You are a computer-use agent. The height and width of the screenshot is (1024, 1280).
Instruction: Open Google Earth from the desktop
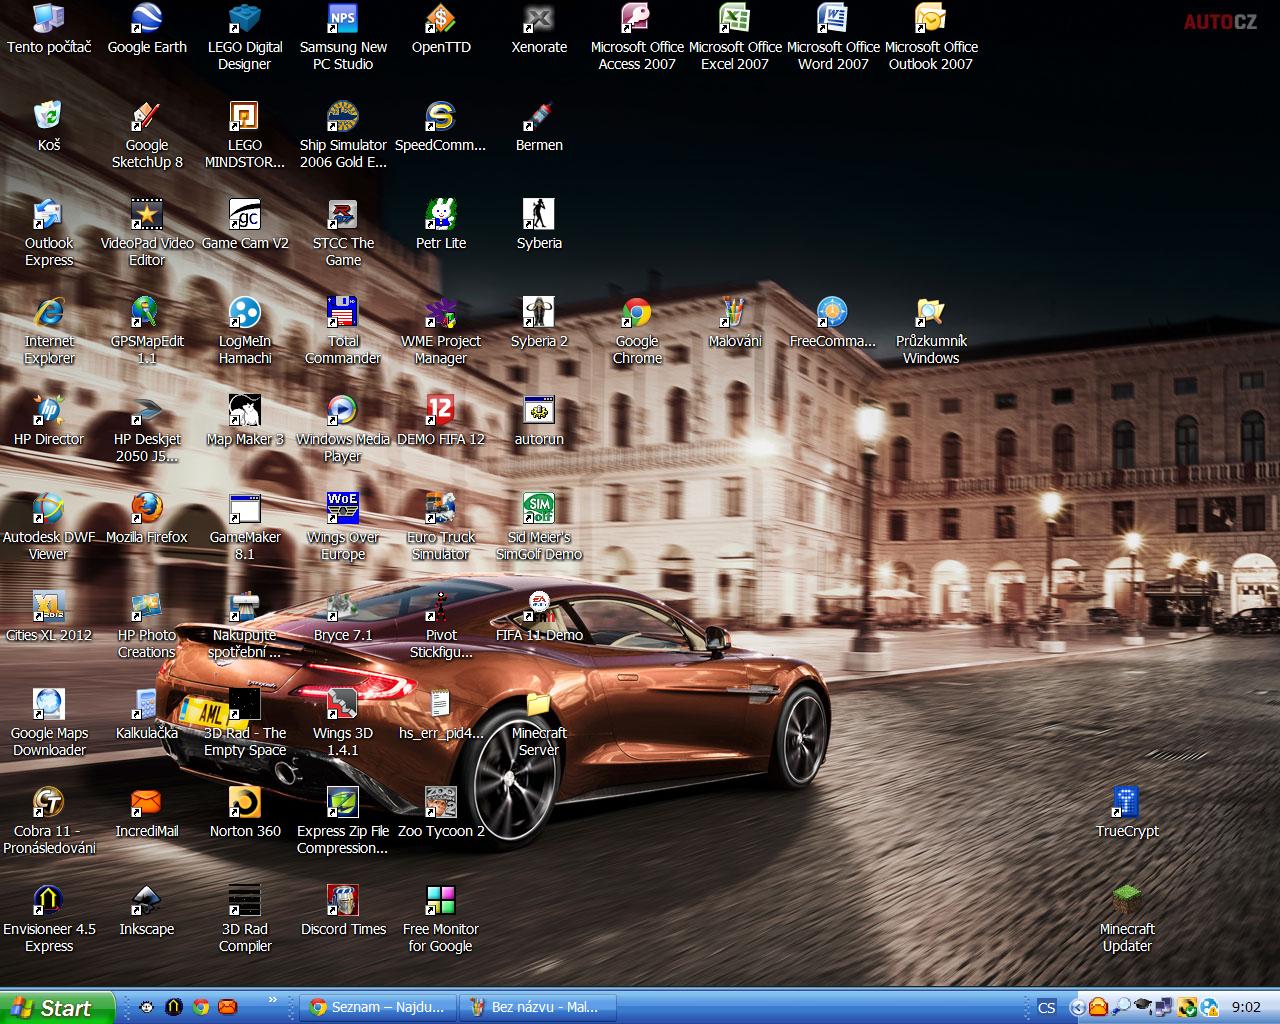click(147, 20)
